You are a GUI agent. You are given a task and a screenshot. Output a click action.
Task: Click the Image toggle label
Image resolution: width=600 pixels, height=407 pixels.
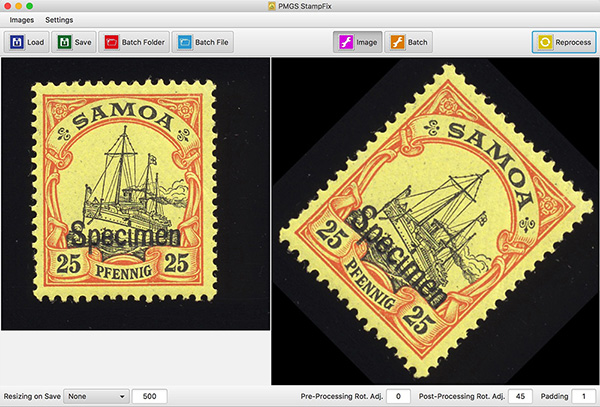tap(367, 42)
